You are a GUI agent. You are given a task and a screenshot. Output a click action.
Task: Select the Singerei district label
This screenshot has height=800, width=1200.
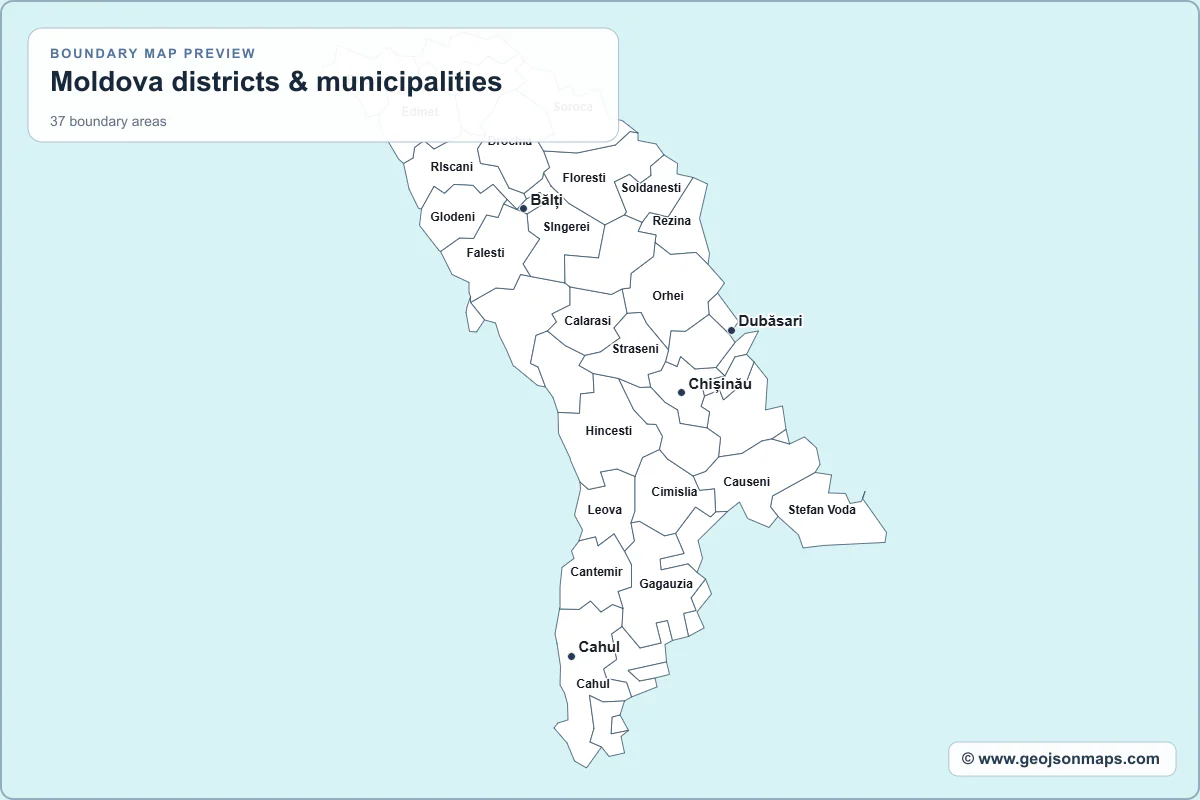(x=567, y=227)
